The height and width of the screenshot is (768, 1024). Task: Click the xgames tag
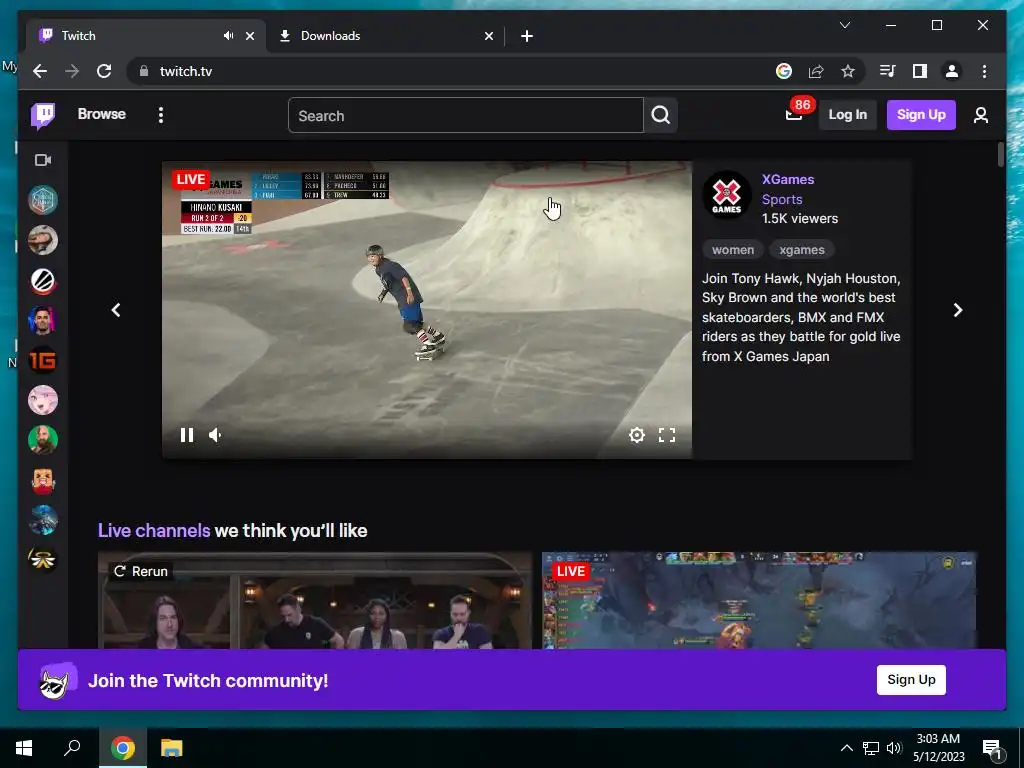pos(801,249)
